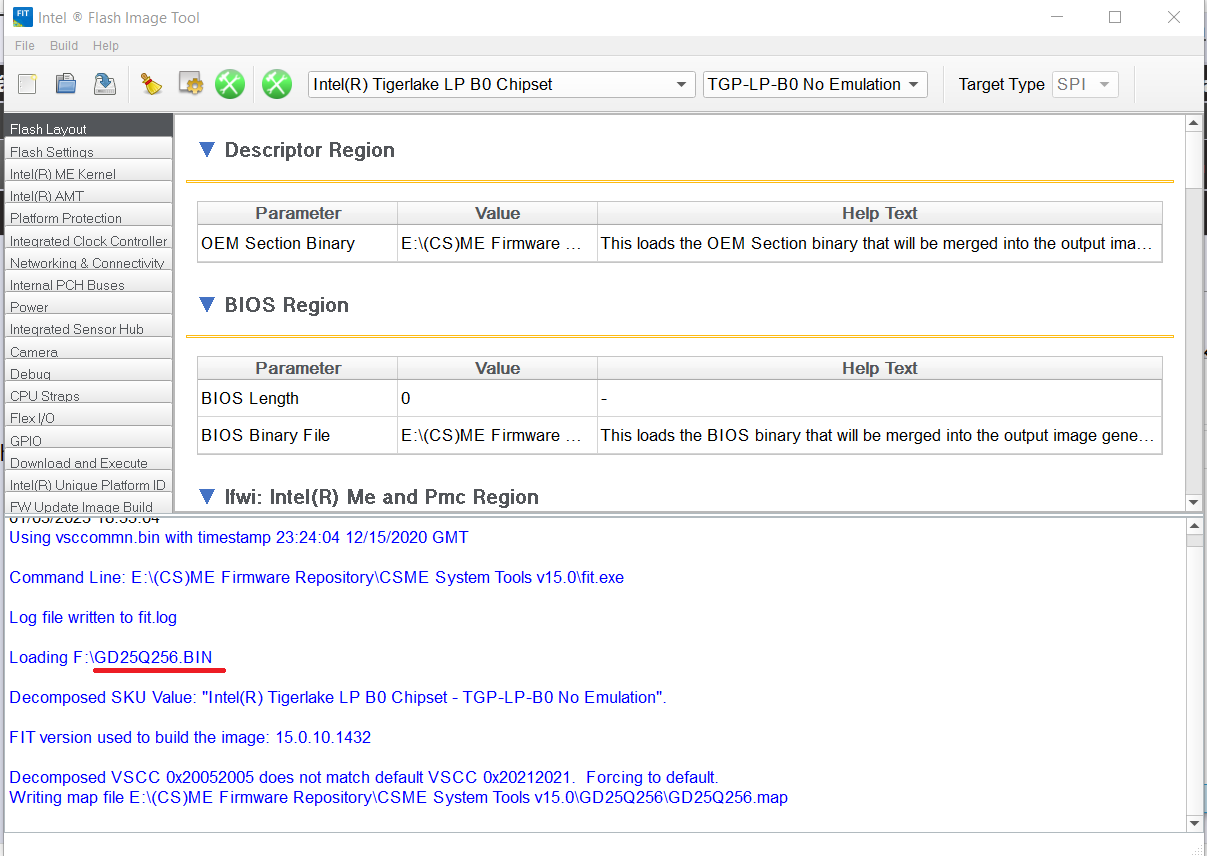The height and width of the screenshot is (856, 1207).
Task: Select the FW Update Image Build tab
Action: [87, 504]
